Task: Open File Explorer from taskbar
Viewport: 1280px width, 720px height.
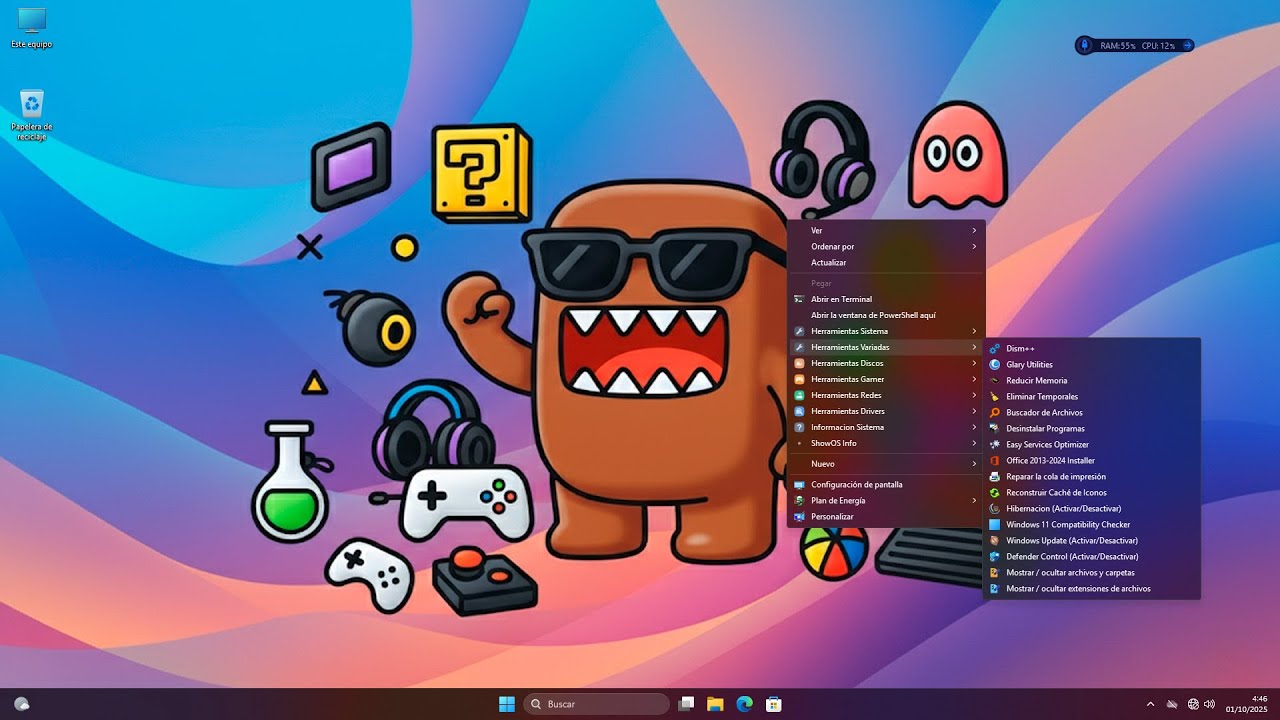Action: [x=715, y=704]
